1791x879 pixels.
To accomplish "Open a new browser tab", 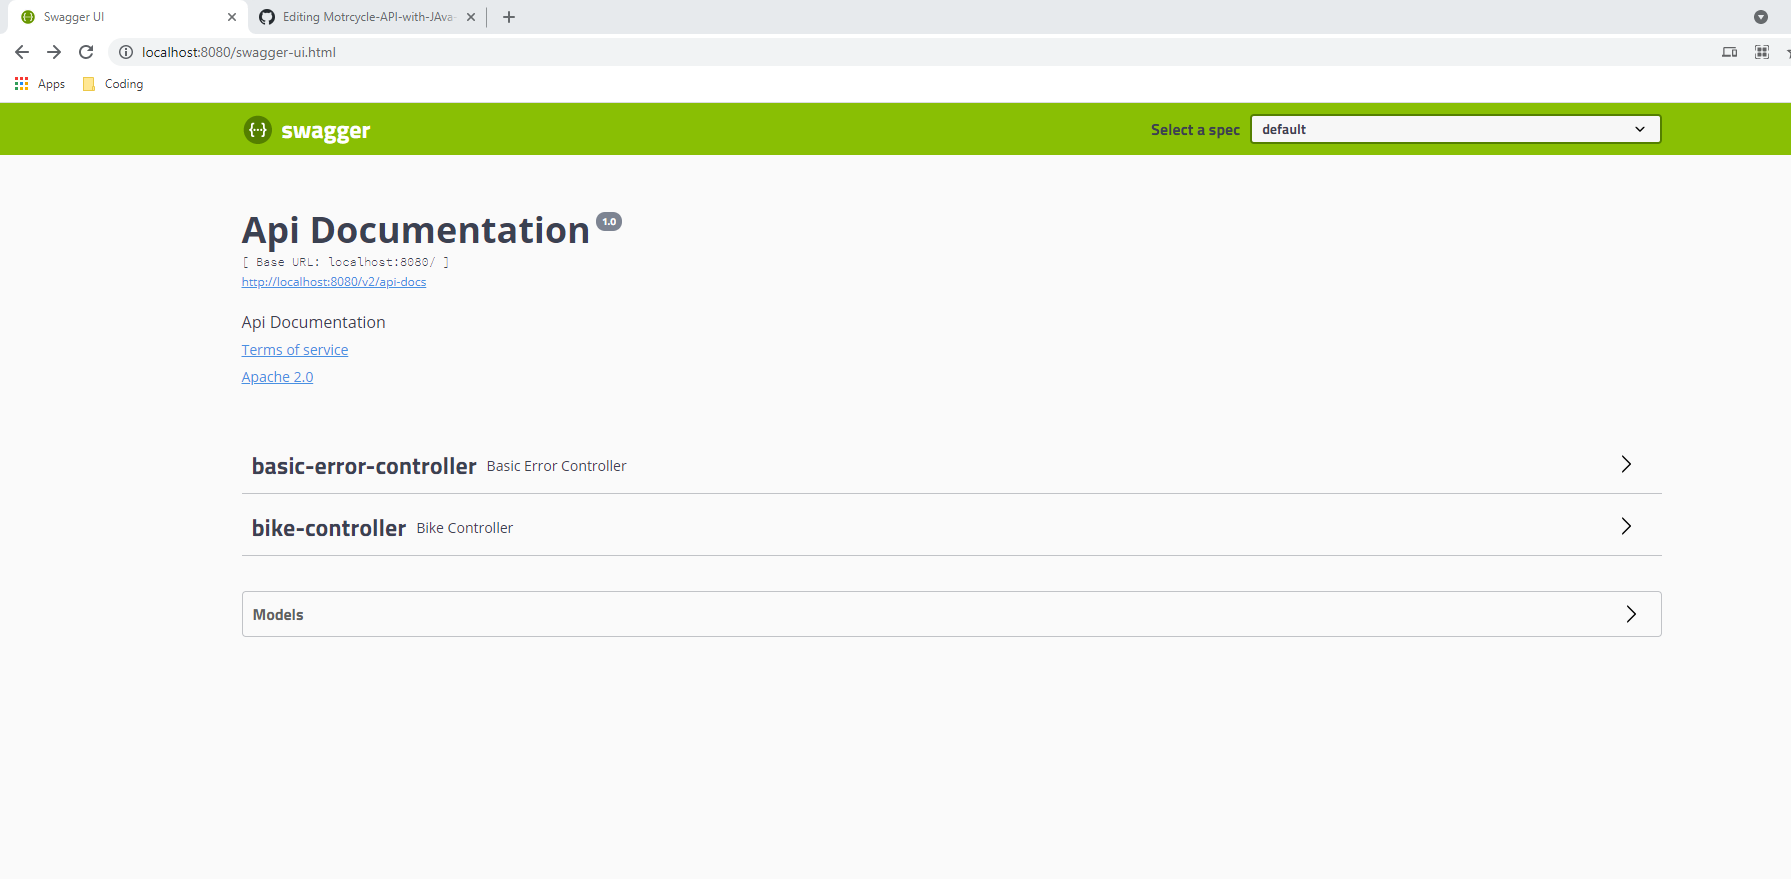I will tap(509, 17).
